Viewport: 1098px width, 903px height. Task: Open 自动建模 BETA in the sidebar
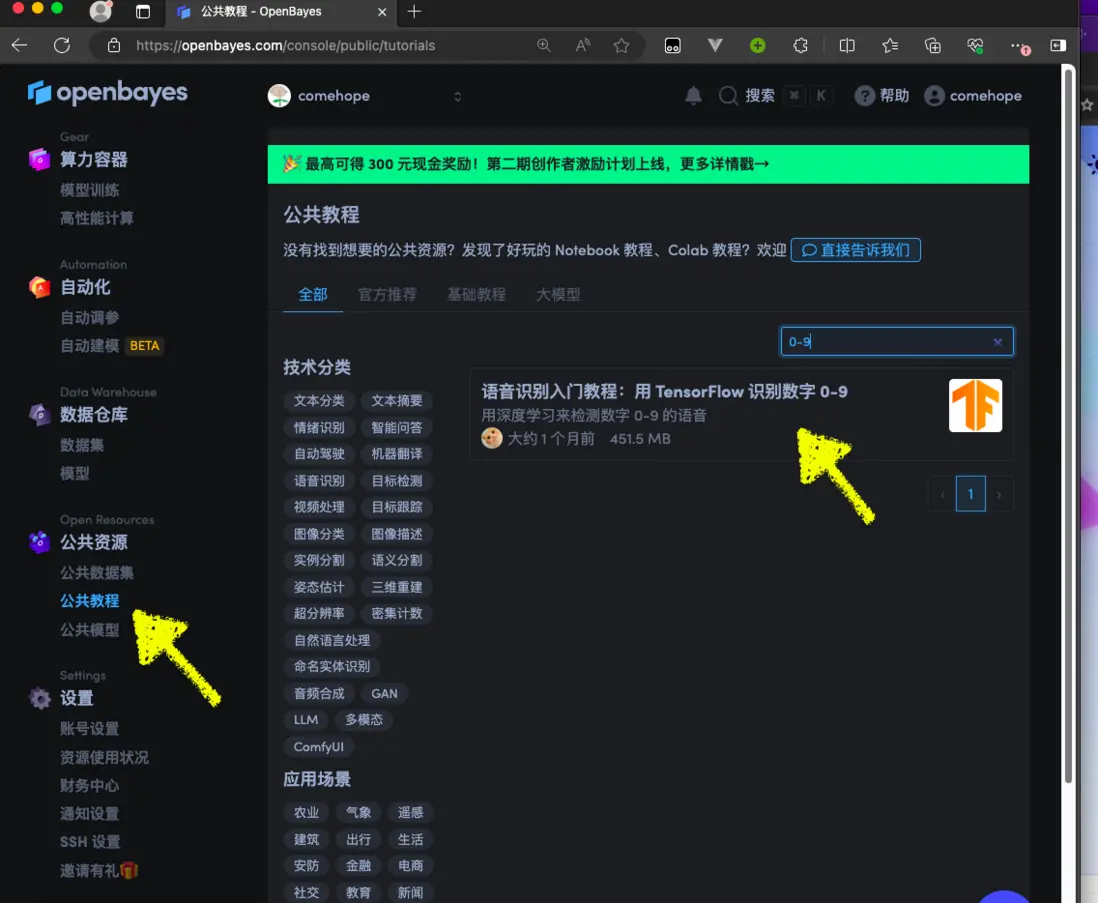(x=111, y=346)
